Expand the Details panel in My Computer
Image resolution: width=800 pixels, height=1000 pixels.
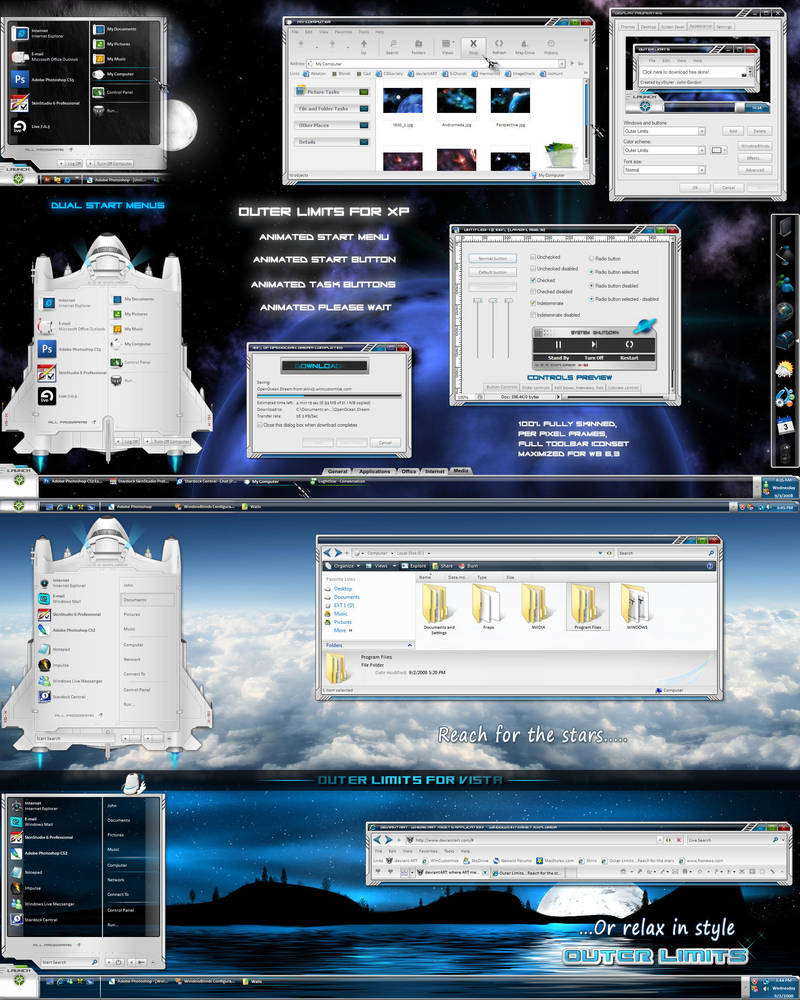click(x=364, y=142)
